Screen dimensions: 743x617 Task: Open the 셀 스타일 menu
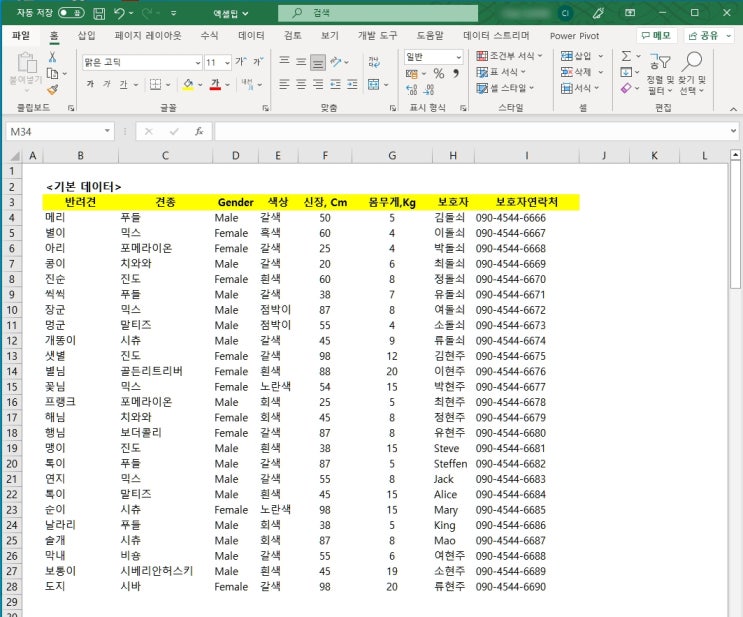[x=505, y=88]
